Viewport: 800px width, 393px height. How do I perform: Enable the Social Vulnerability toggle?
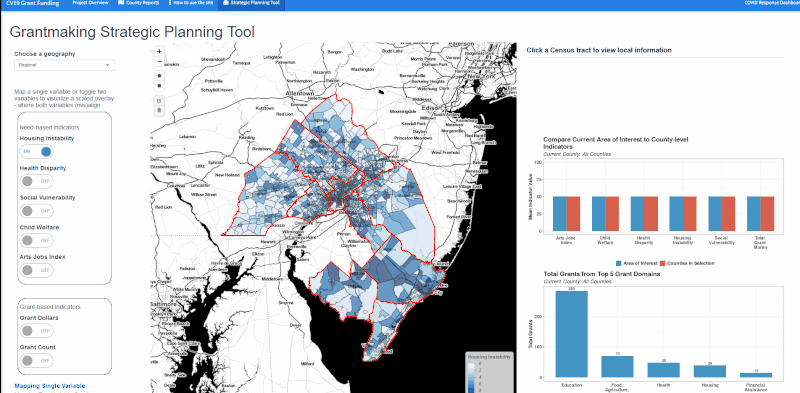tap(36, 211)
